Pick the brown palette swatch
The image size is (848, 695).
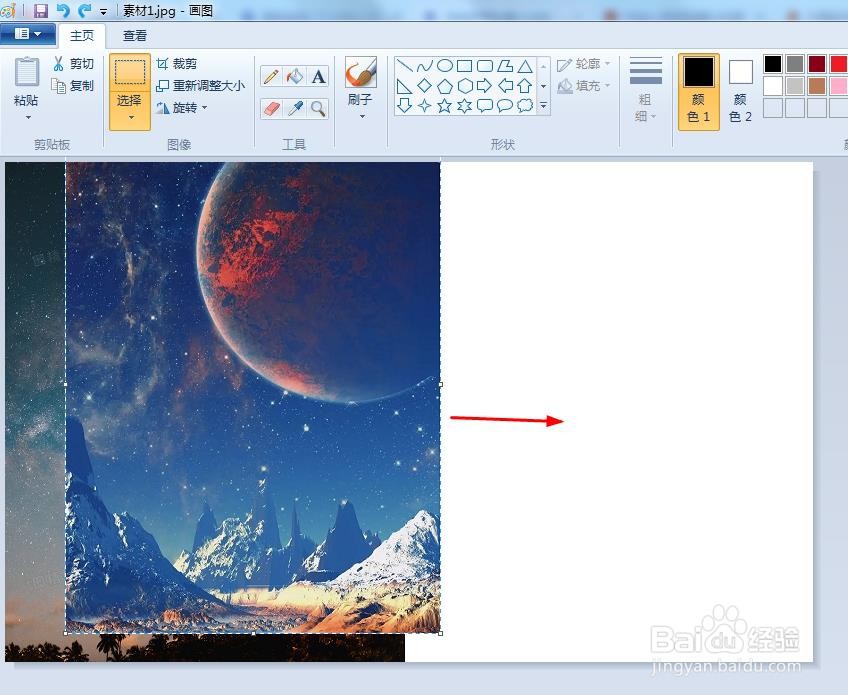[x=817, y=85]
